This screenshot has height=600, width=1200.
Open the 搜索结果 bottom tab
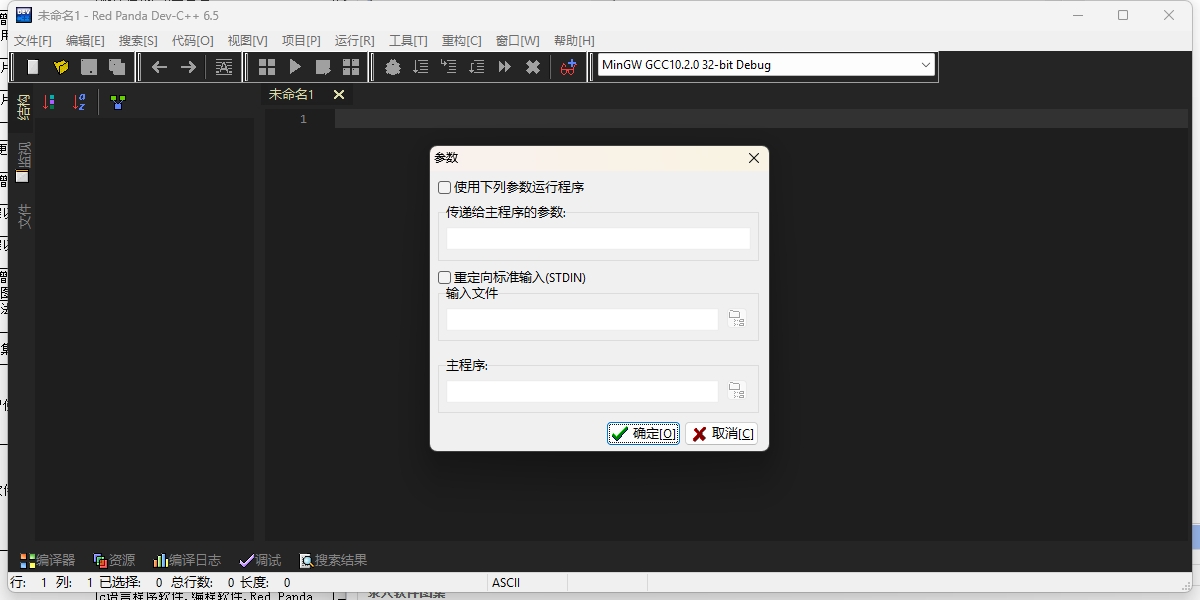pyautogui.click(x=333, y=561)
